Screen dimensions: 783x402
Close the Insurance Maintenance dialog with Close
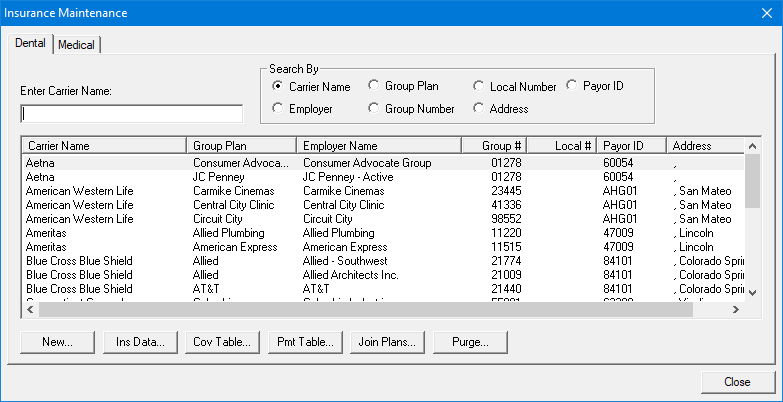click(737, 382)
